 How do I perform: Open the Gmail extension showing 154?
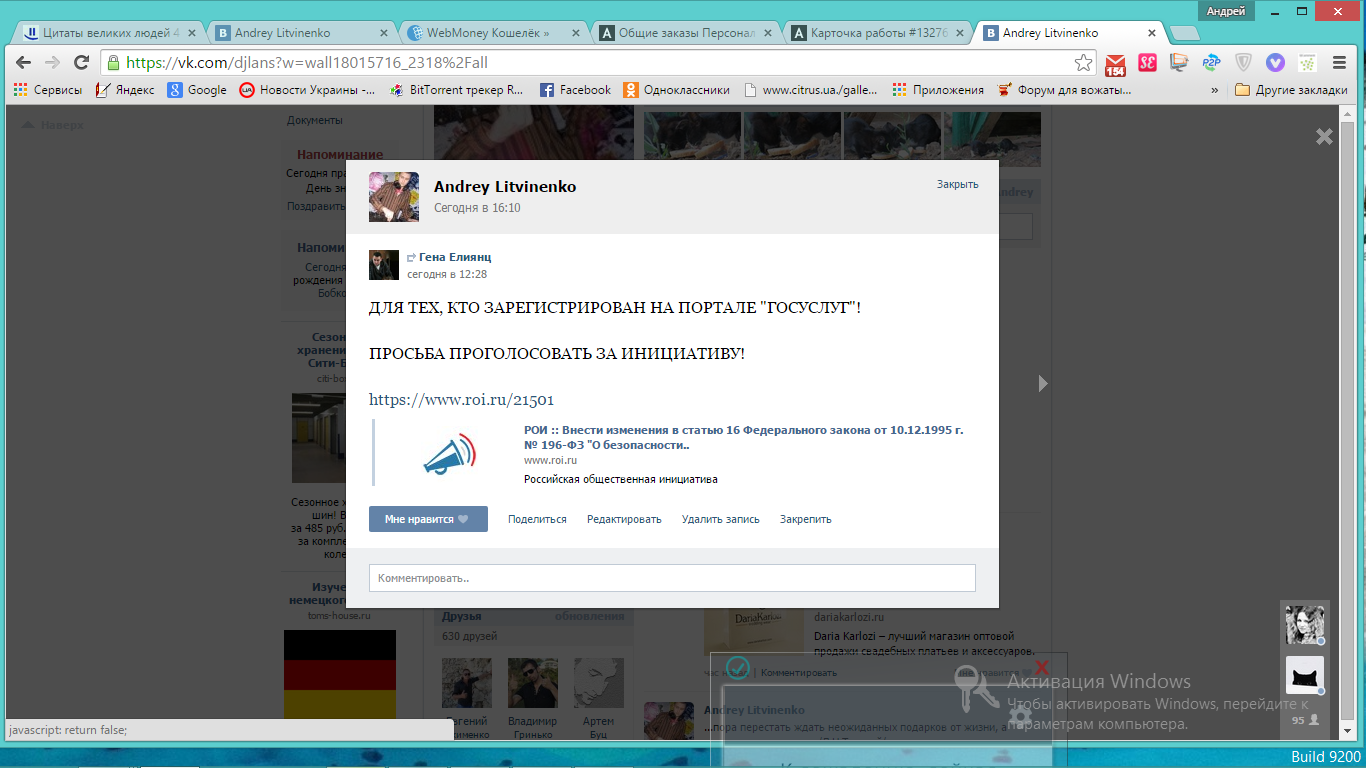coord(1115,64)
